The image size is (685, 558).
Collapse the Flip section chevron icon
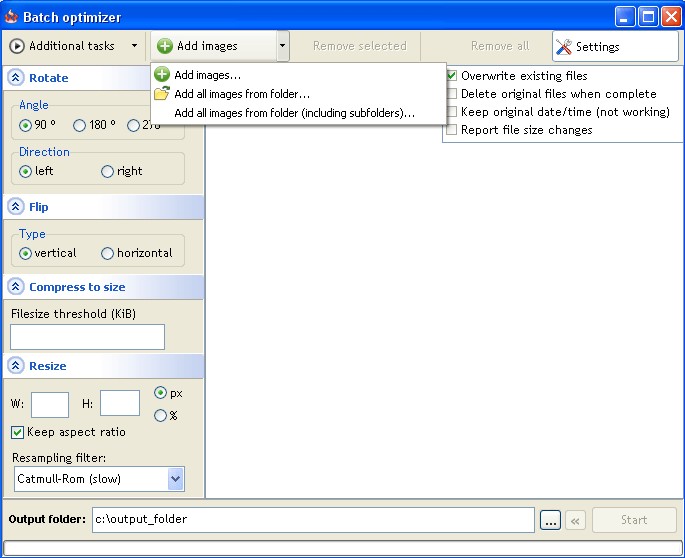click(16, 207)
